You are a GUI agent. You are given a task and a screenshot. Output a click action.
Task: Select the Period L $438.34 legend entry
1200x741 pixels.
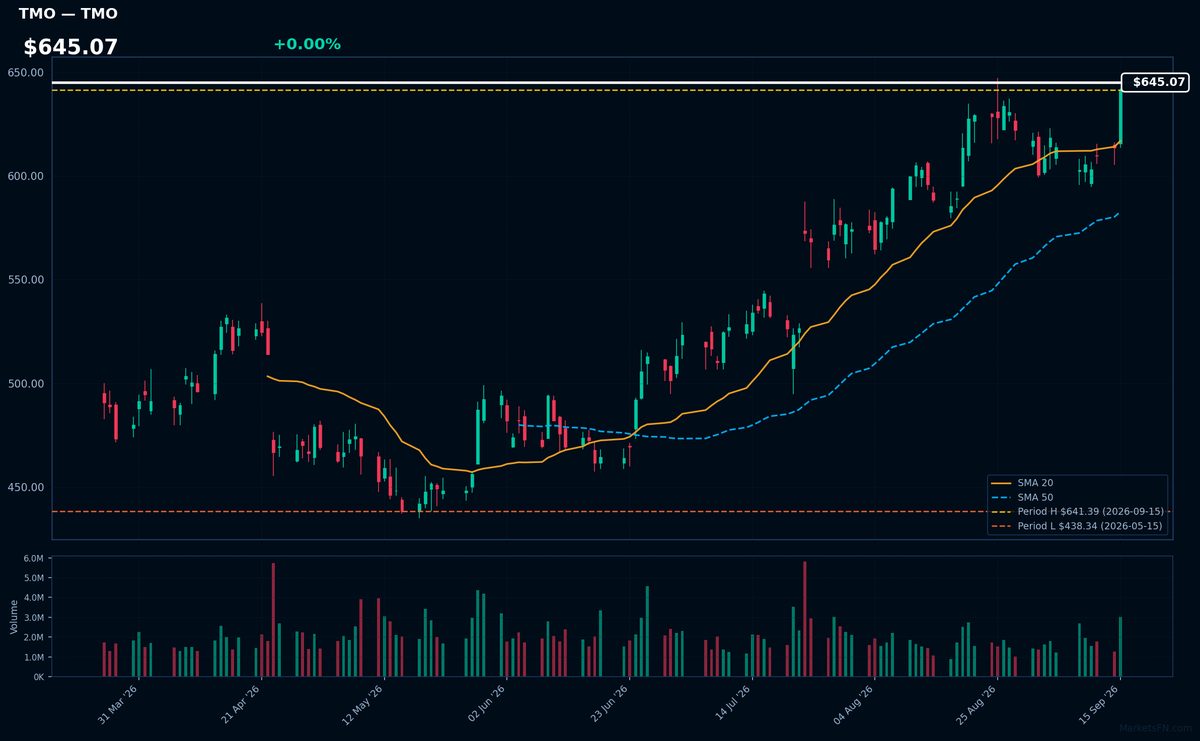[1077, 526]
